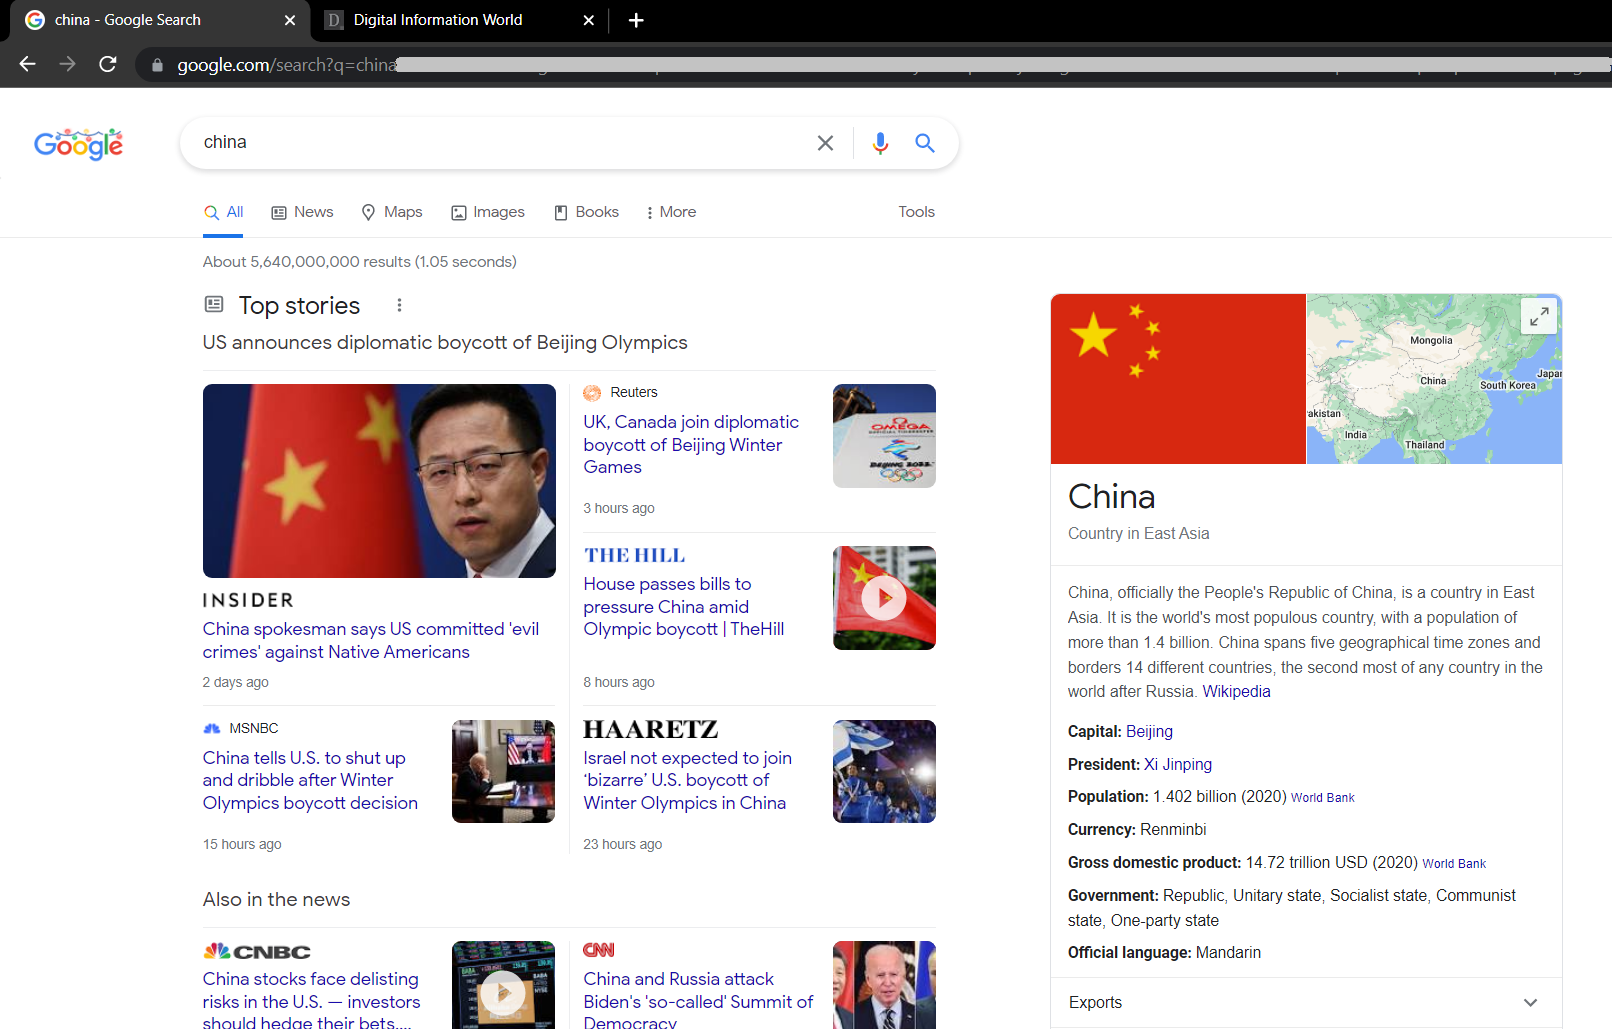Open the China flag image in knowledge panel
This screenshot has width=1612, height=1032.
click(1178, 379)
